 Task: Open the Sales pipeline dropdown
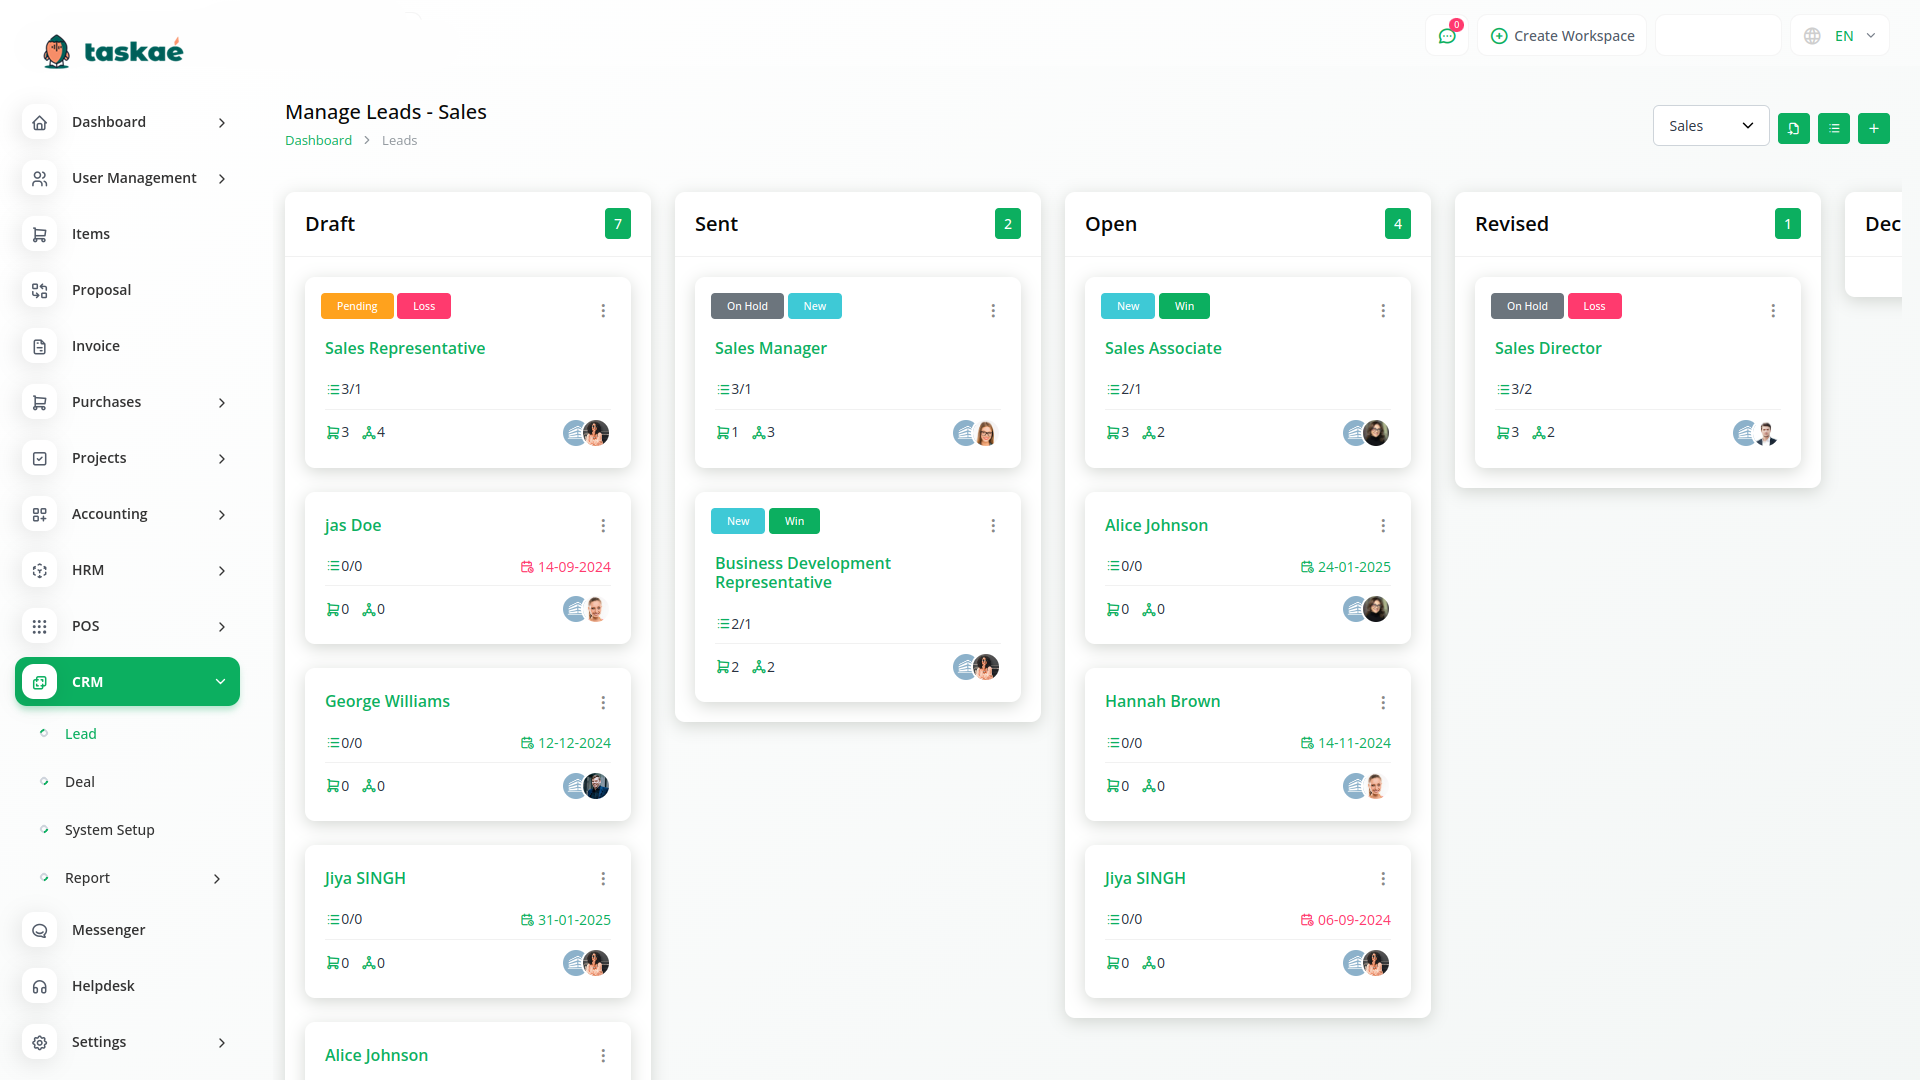[x=1710, y=125]
